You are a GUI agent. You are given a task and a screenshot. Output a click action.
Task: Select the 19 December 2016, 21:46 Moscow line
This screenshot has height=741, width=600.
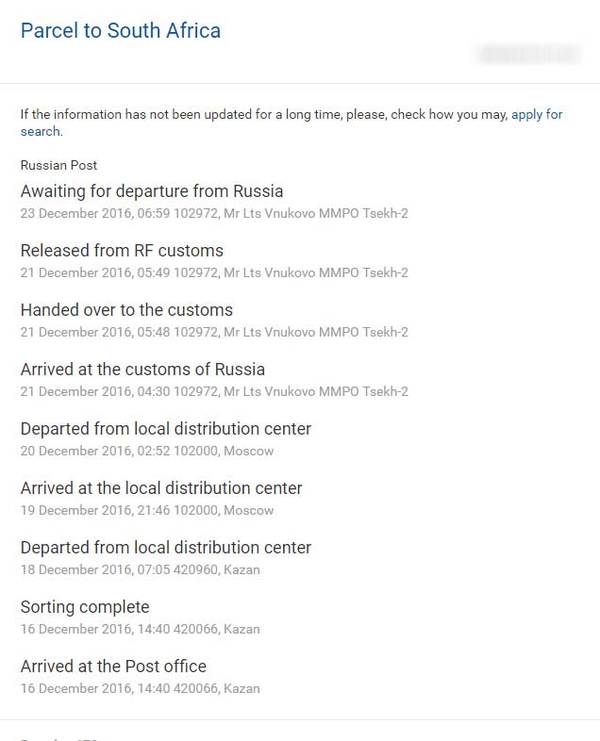pos(147,510)
